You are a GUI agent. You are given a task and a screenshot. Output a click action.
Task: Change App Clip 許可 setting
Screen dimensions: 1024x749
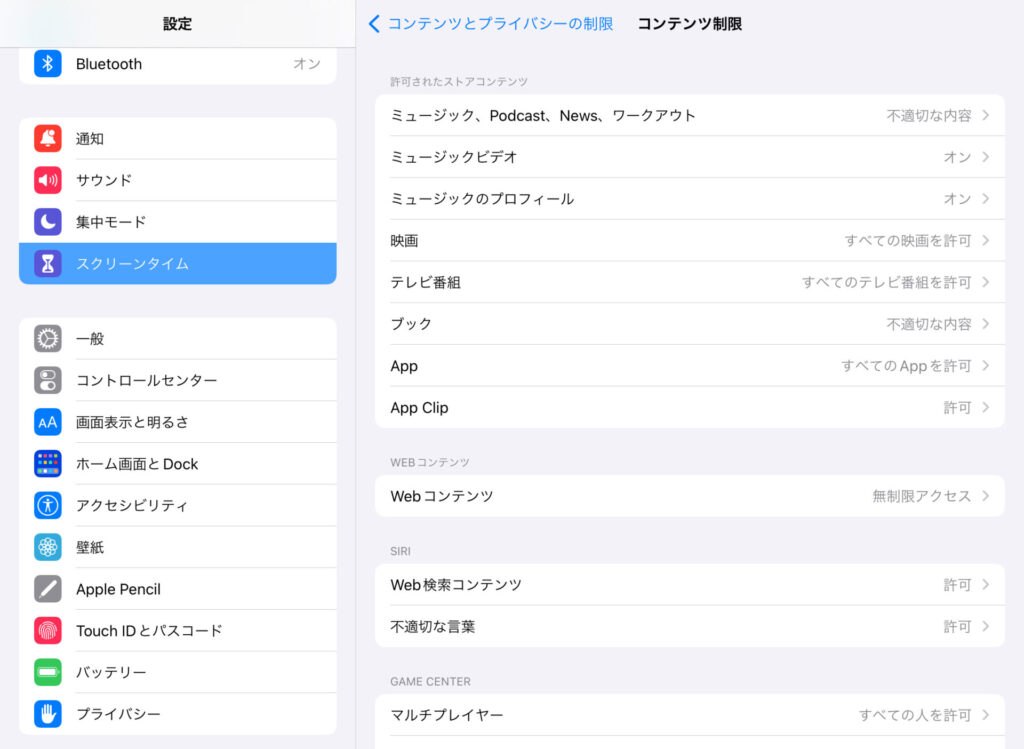pos(689,408)
